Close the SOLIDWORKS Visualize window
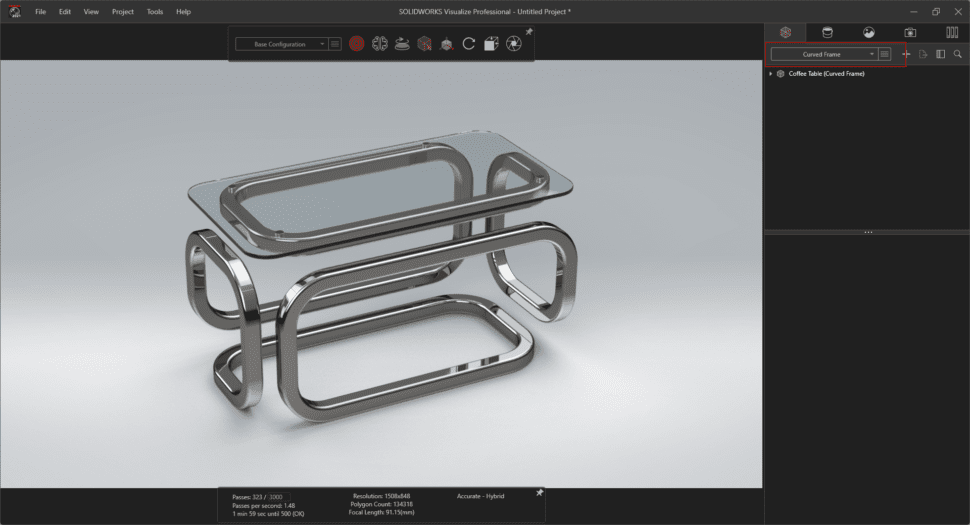970x525 pixels. point(958,12)
